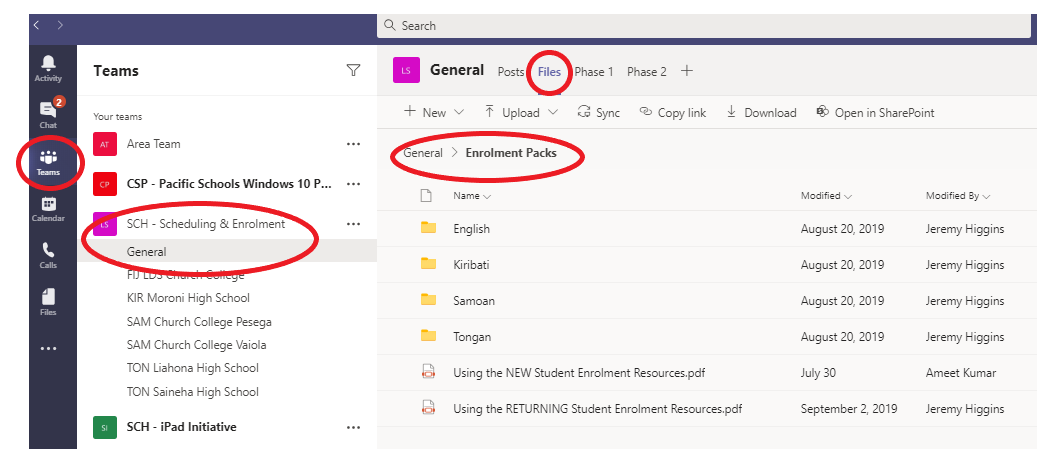Switch to the Posts tab
Screen dimensions: 1049x450
tap(511, 72)
